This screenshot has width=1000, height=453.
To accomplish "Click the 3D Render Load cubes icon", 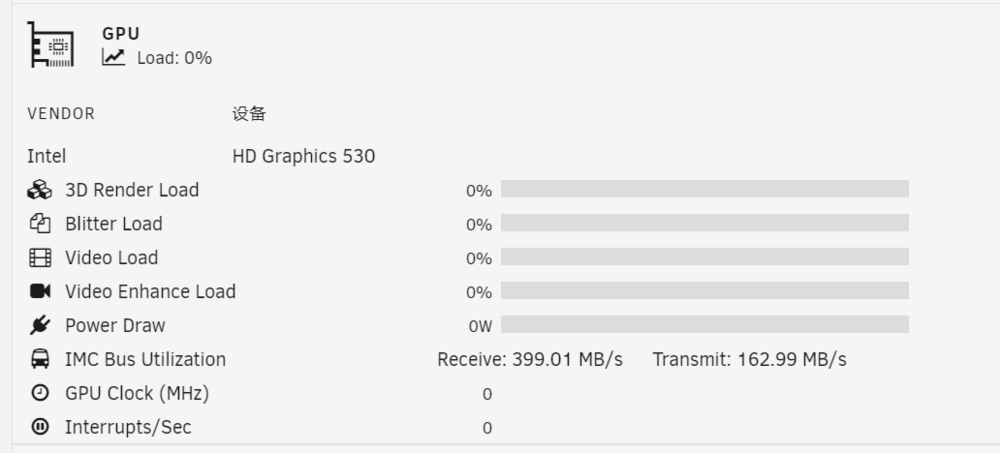I will pyautogui.click(x=40, y=189).
